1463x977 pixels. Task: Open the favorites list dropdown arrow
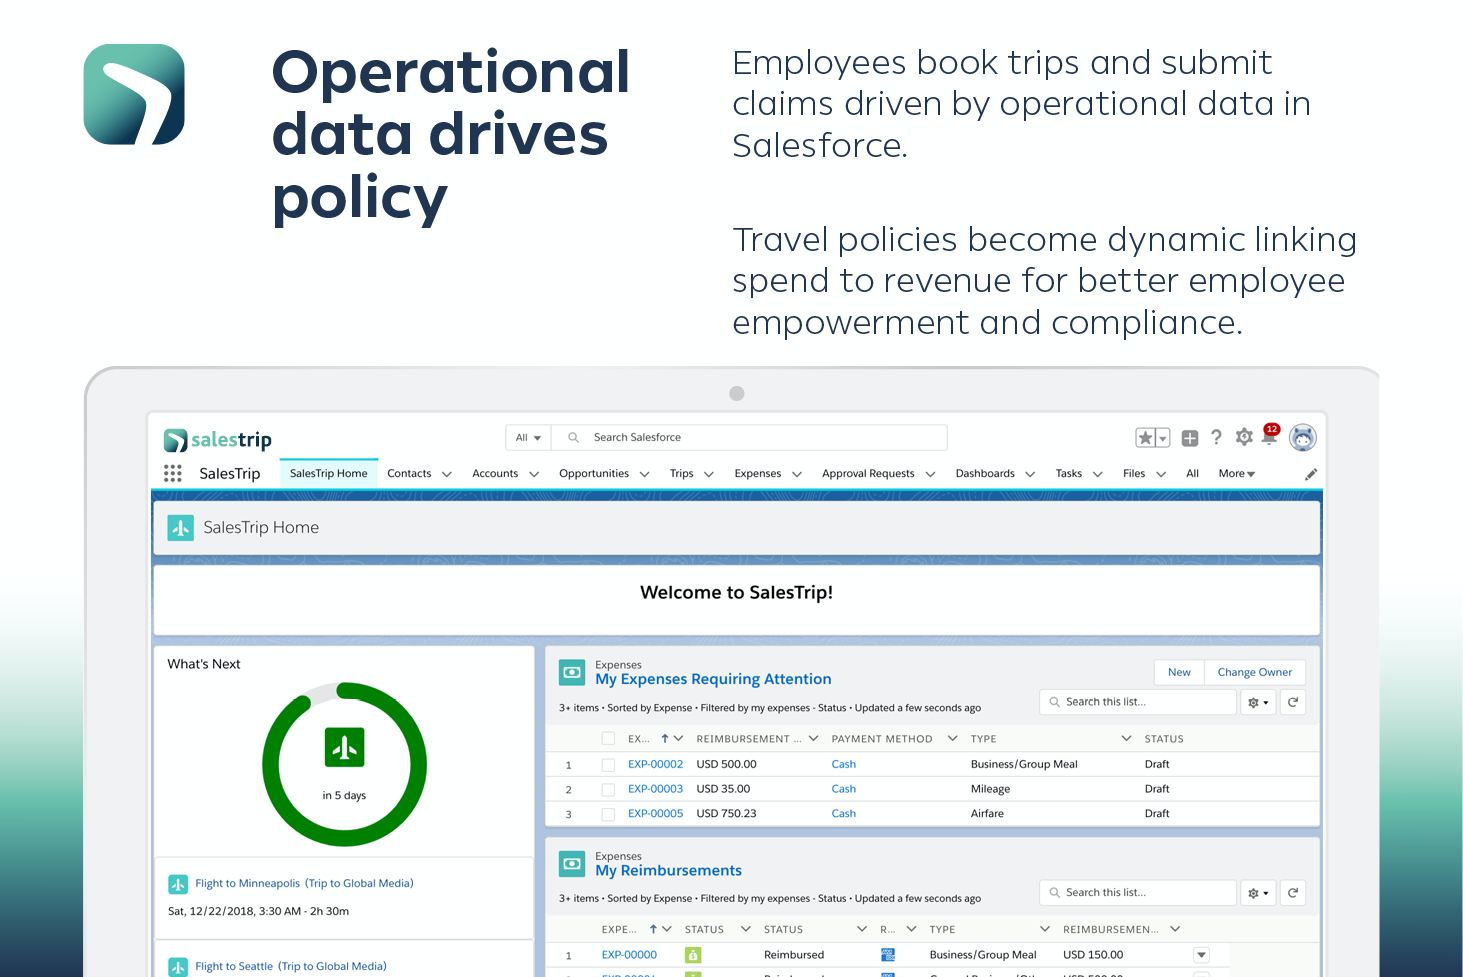1163,438
